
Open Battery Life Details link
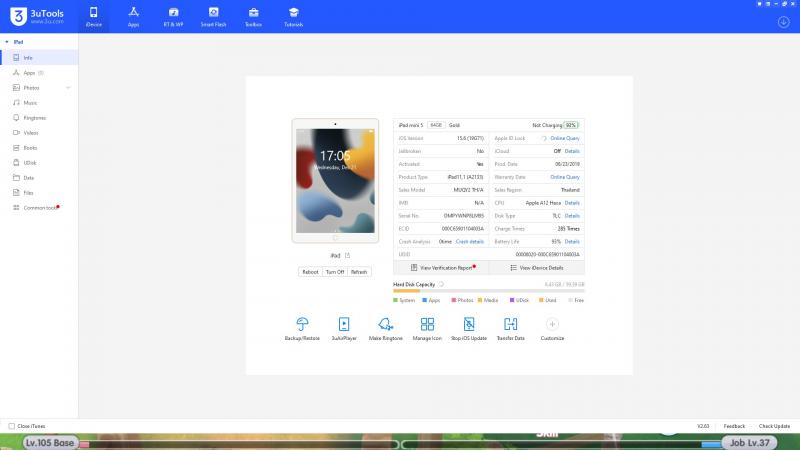click(572, 242)
